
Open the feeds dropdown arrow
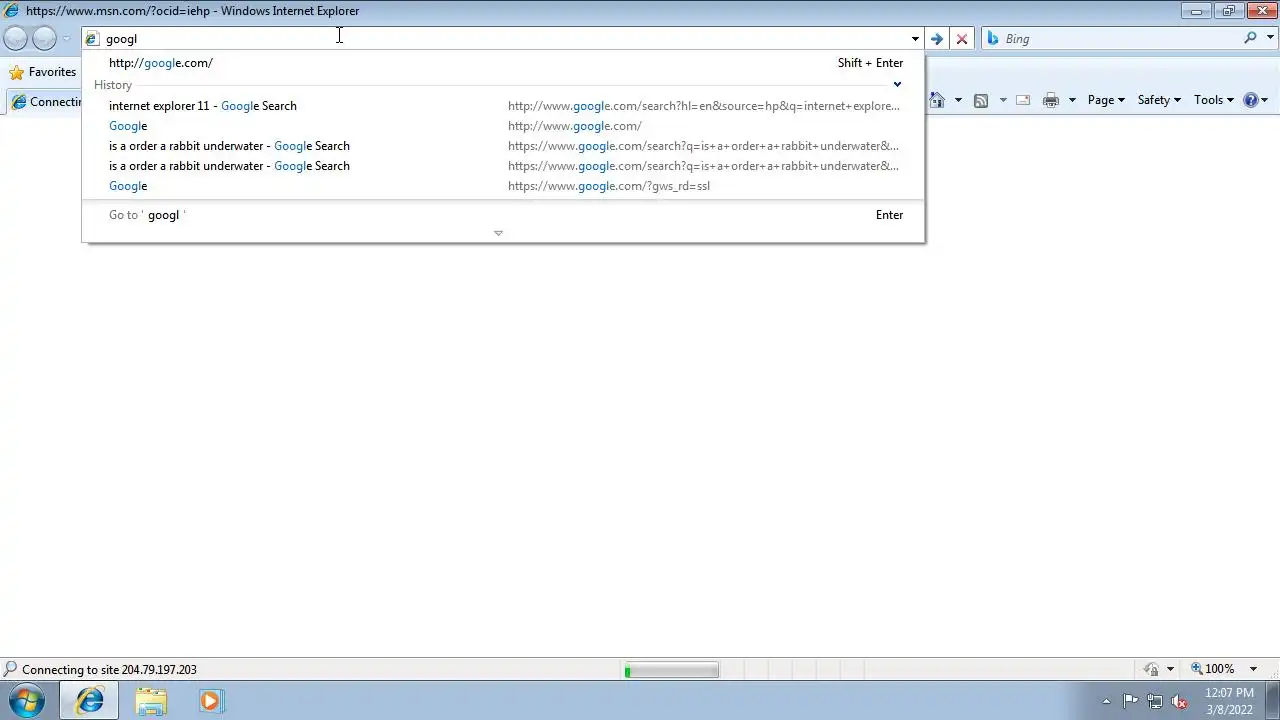[x=1003, y=100]
